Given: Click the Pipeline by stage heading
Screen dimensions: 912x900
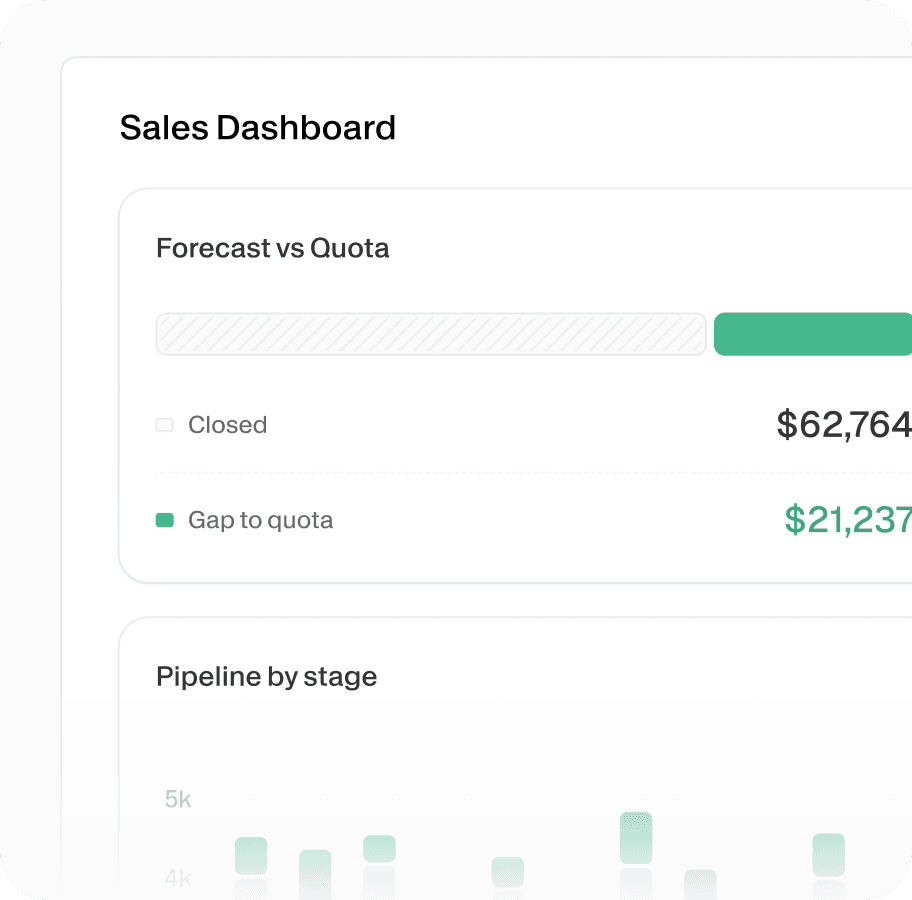Looking at the screenshot, I should pyautogui.click(x=267, y=677).
